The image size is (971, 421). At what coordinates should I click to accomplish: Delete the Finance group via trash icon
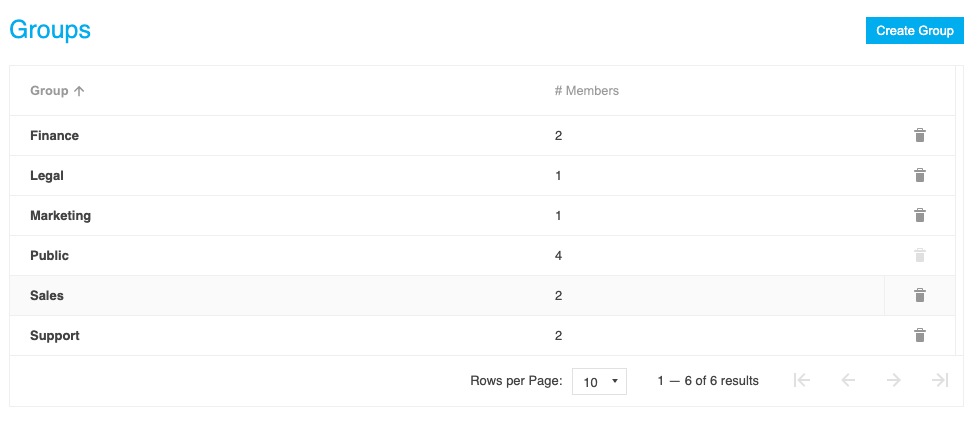point(920,135)
